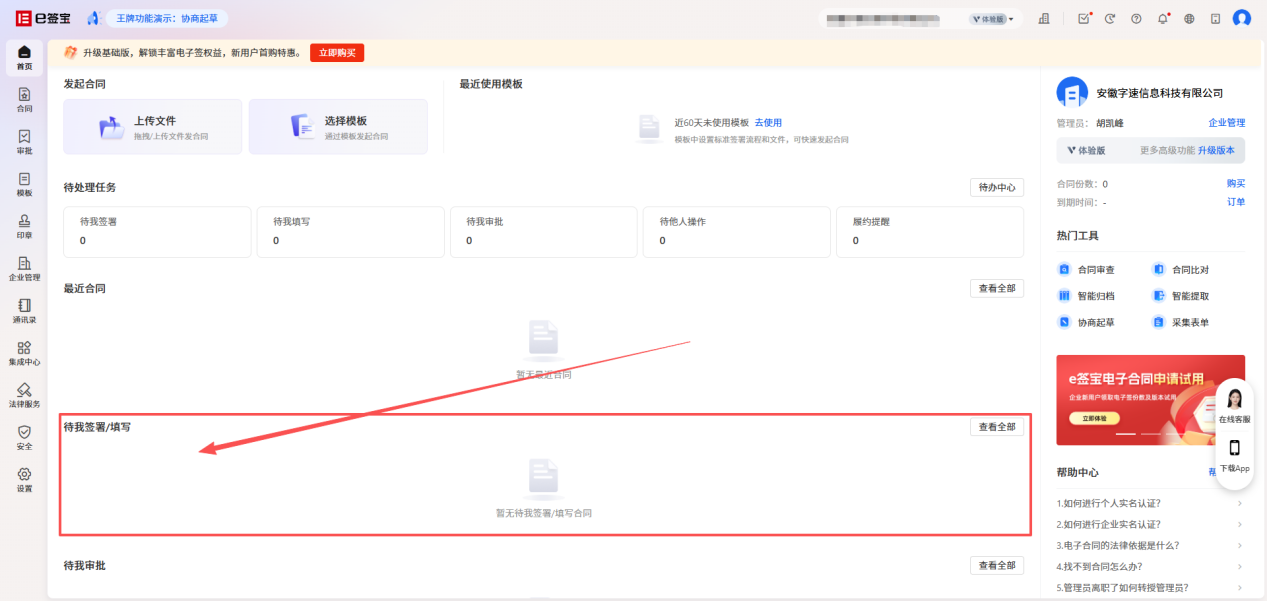
Task: Click the banner carousel indicator bar
Action: [1126, 434]
